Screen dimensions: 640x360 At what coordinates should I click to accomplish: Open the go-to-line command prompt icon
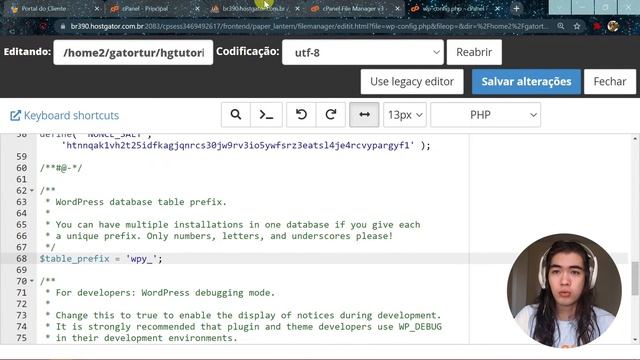(x=266, y=115)
